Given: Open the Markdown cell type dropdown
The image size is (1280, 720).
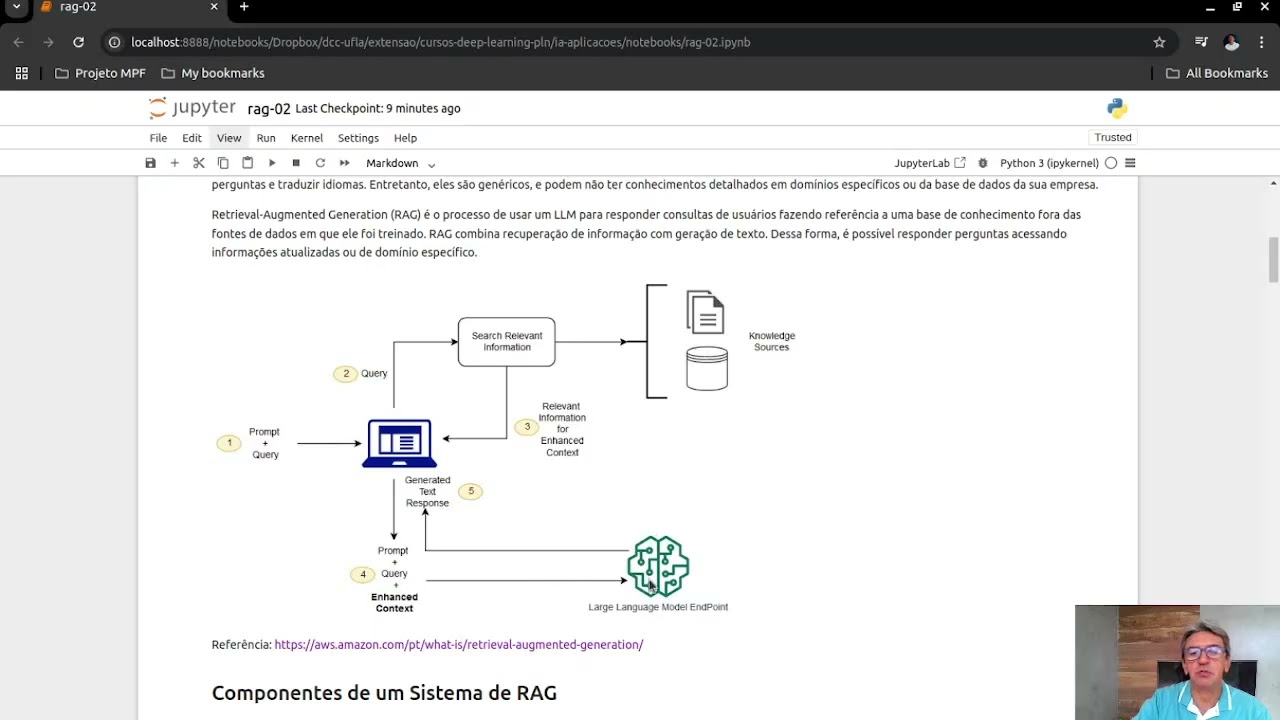Looking at the screenshot, I should [400, 163].
